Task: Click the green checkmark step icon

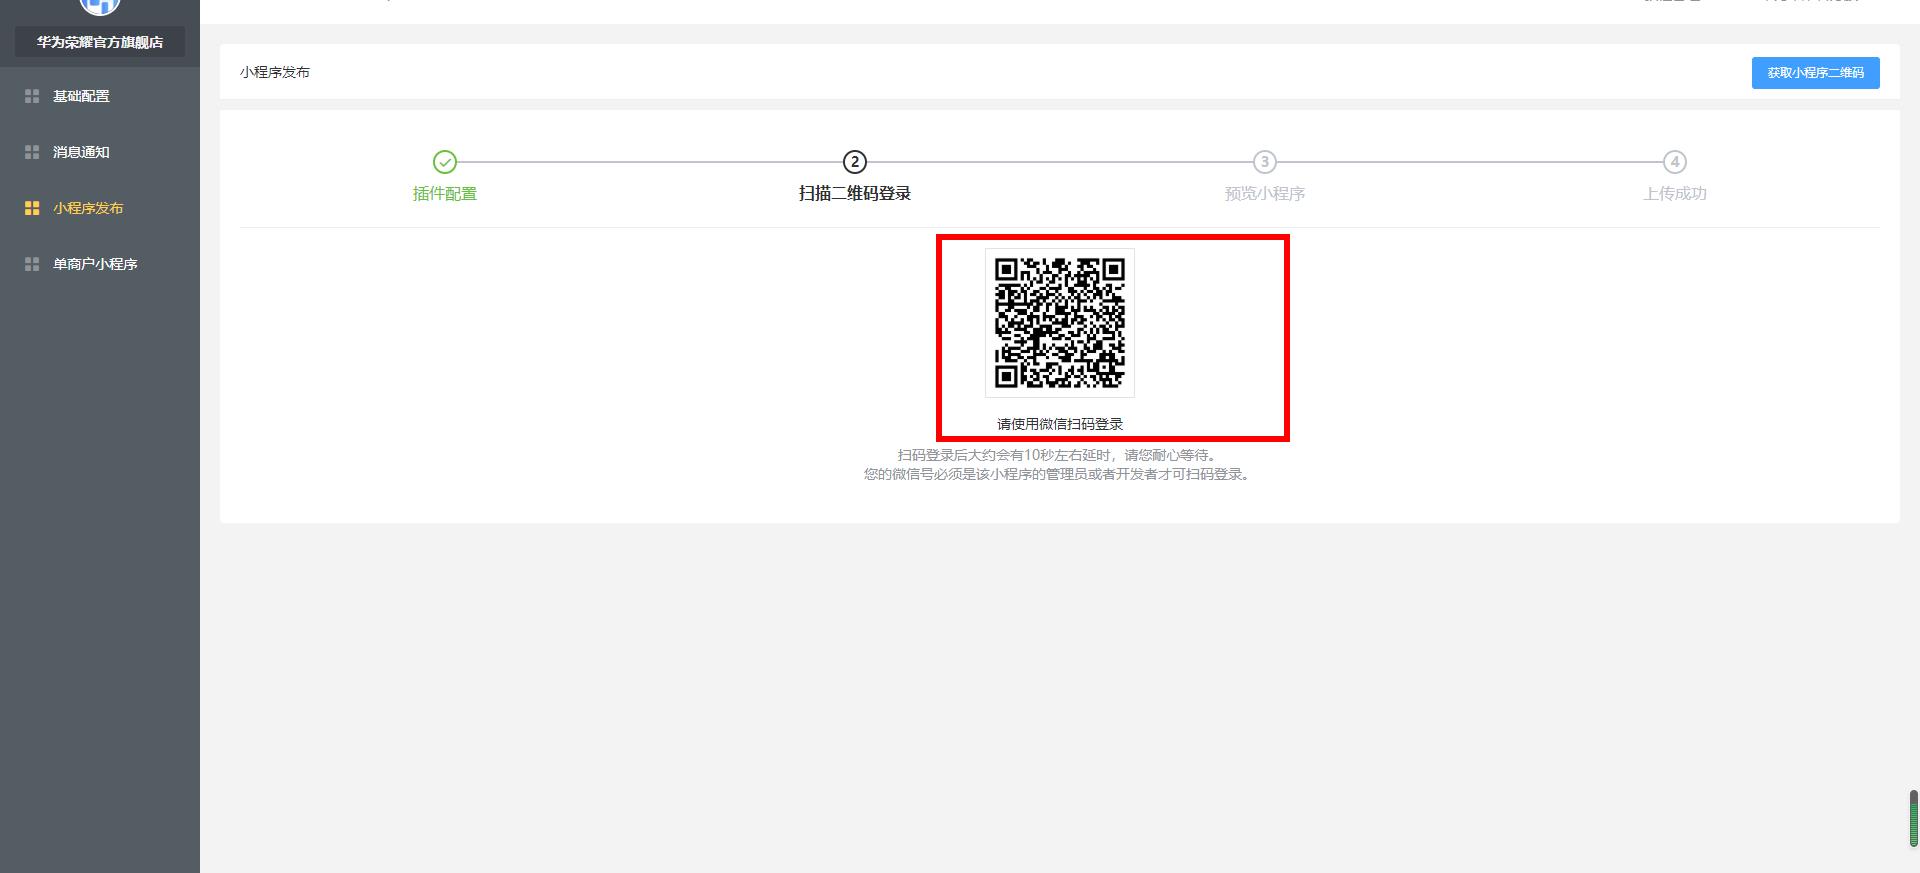Action: click(445, 162)
